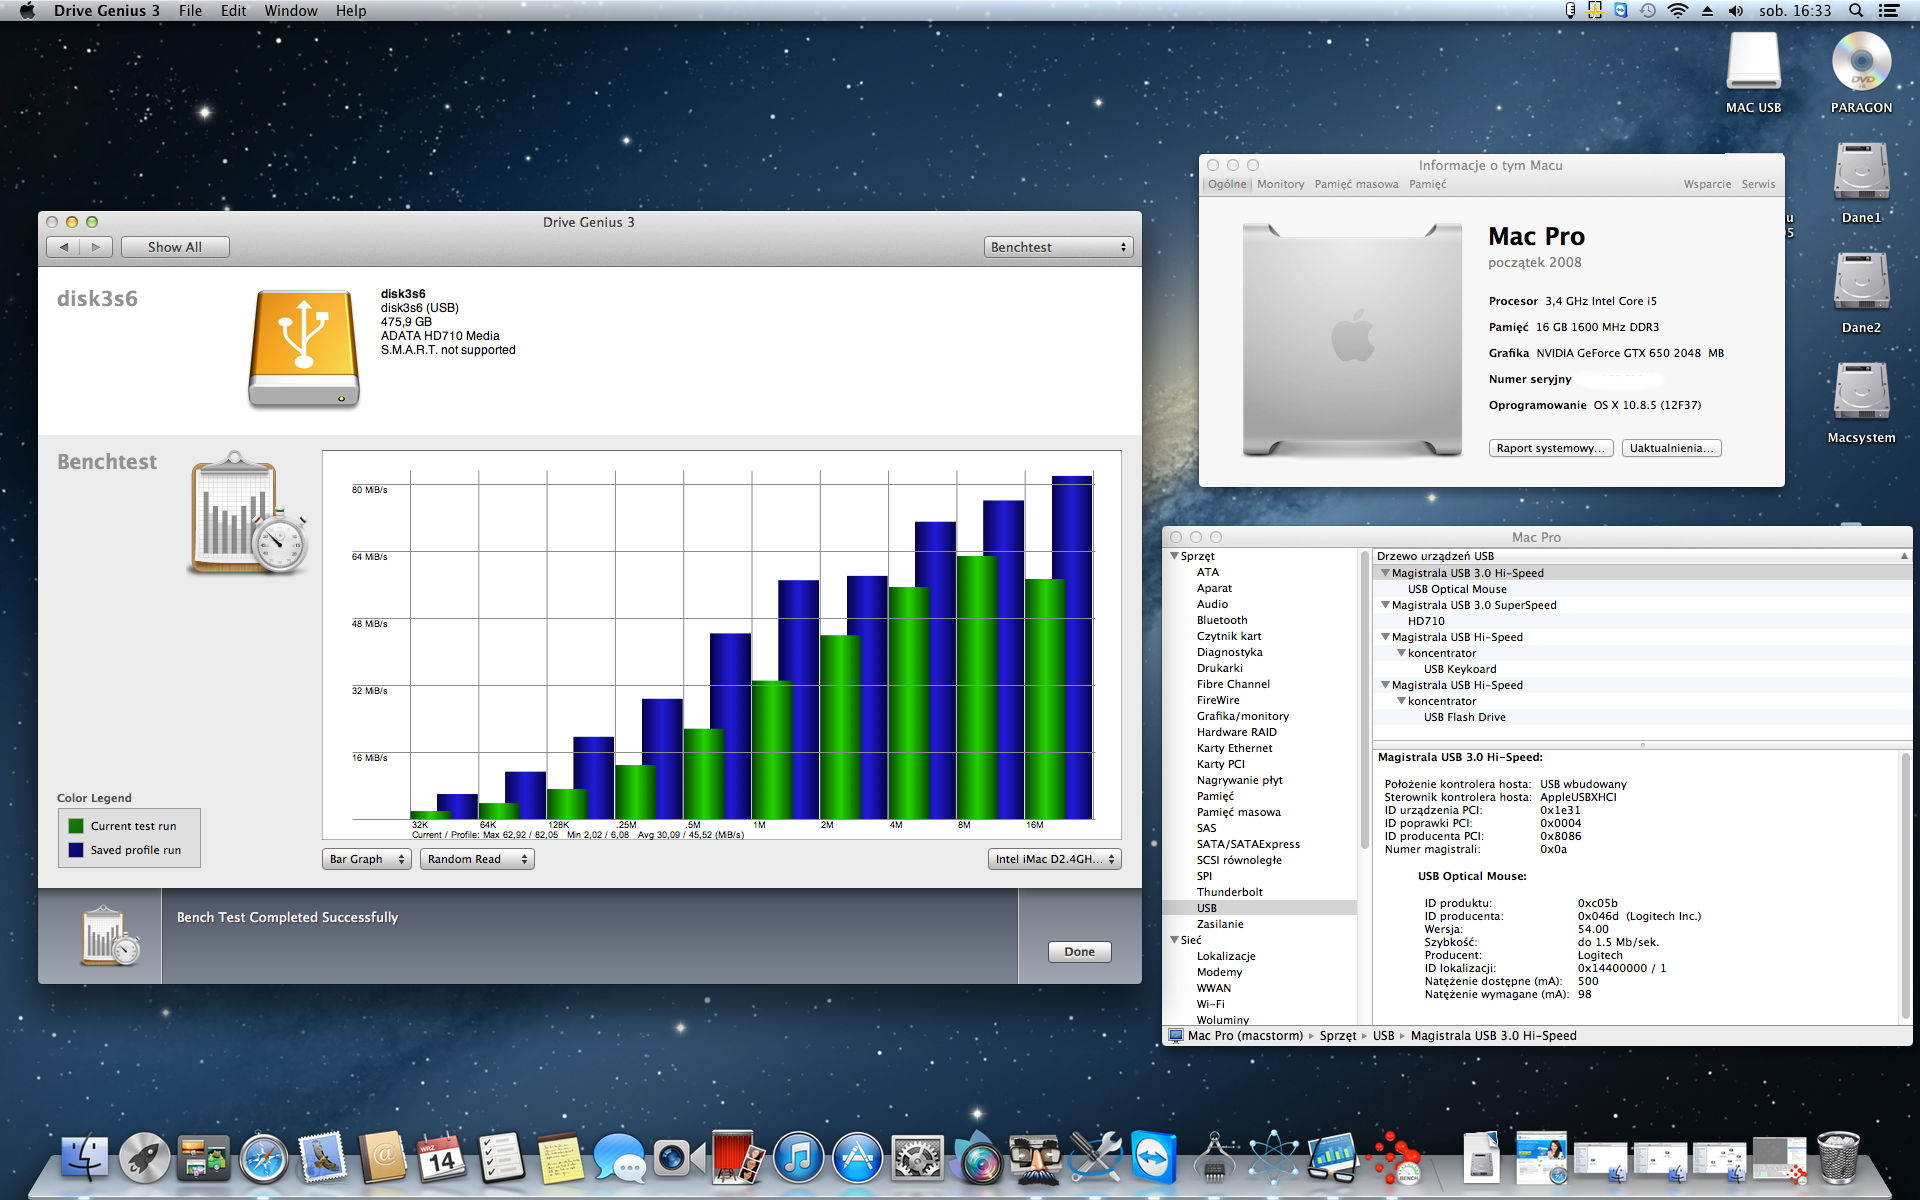
Task: Open the Mail app in the Dock
Action: (x=323, y=1158)
